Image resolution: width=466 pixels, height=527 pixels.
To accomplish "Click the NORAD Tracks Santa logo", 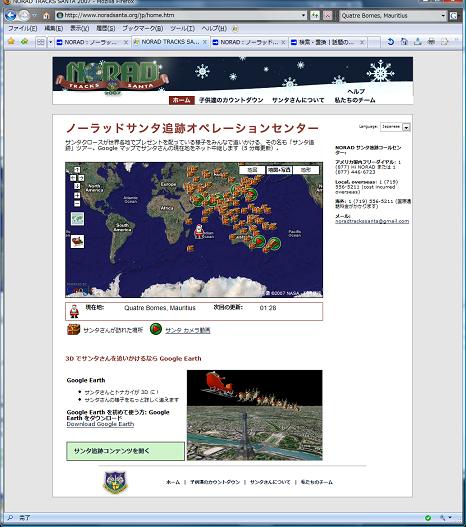I will [x=113, y=77].
